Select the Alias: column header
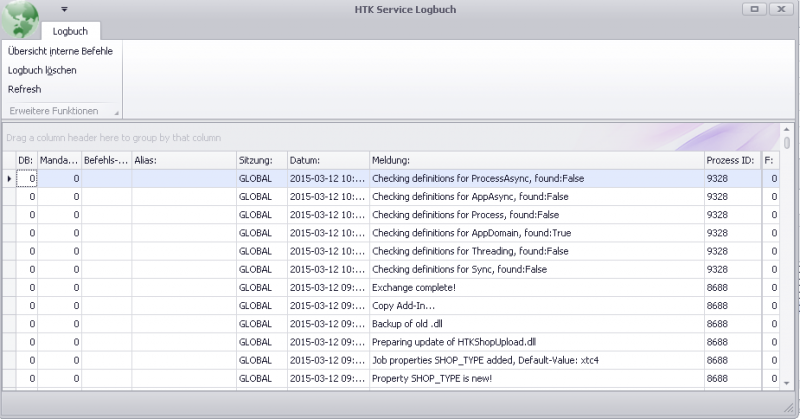 pos(183,160)
